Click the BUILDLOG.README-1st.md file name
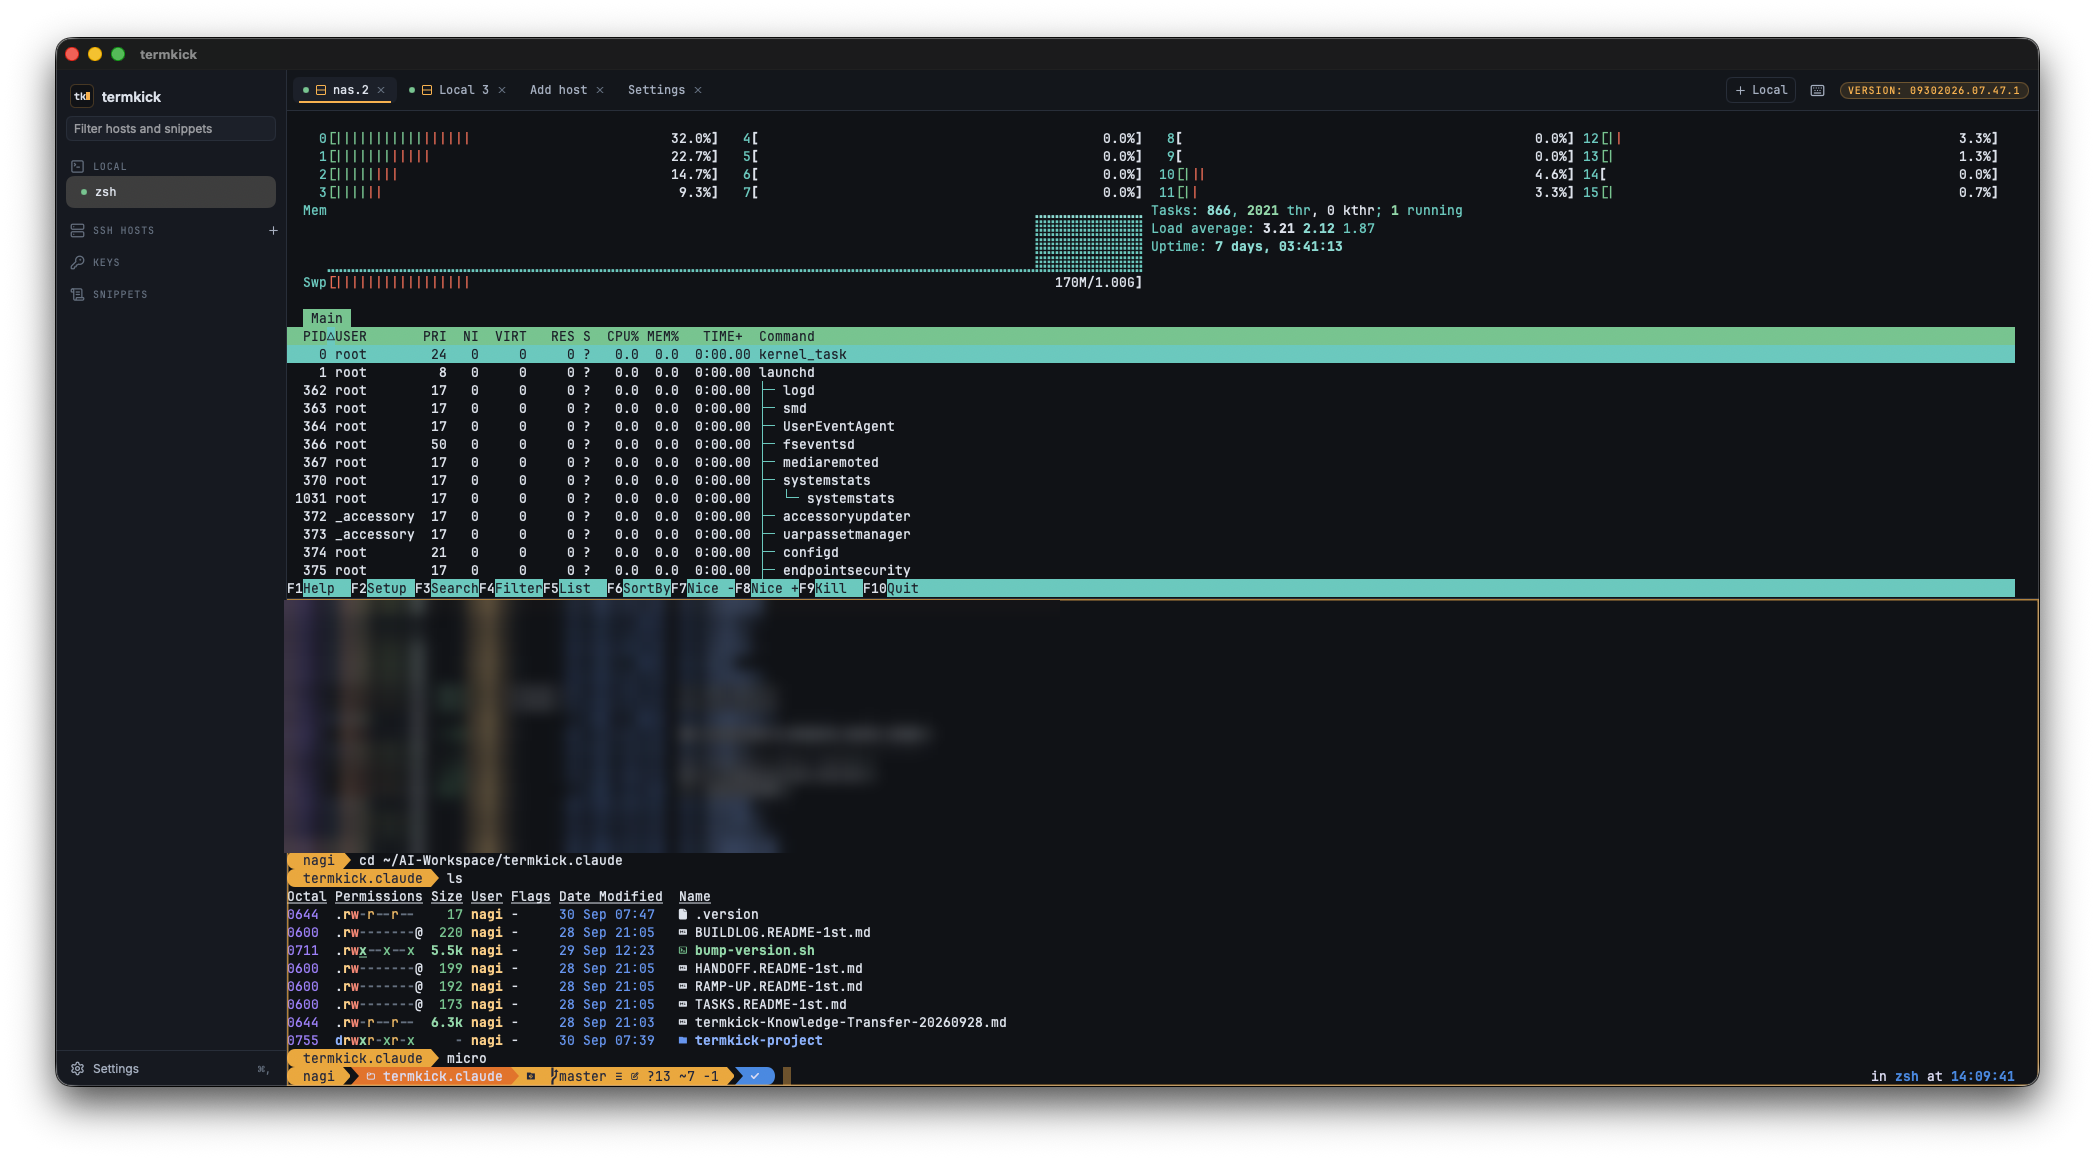 [783, 932]
